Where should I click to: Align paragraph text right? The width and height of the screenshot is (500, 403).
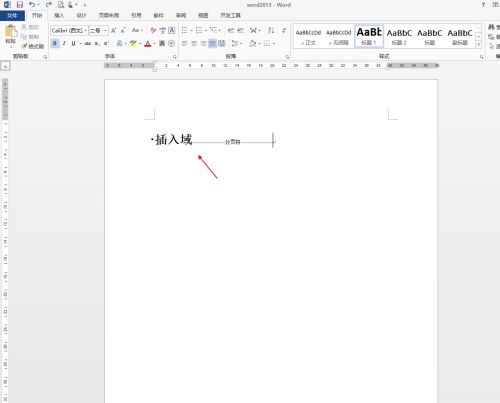click(x=203, y=43)
